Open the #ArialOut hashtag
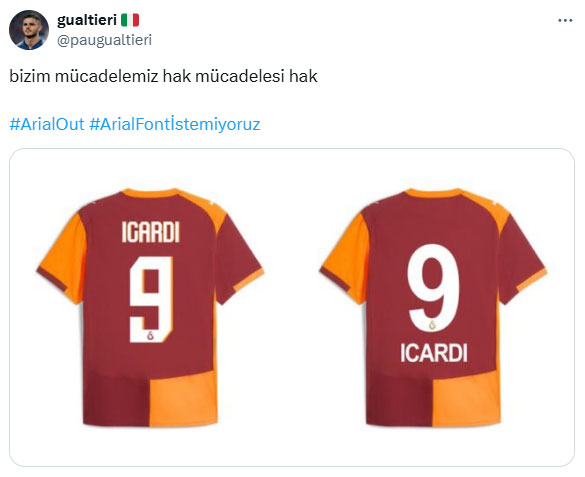This screenshot has height=477, width=585. coord(47,124)
